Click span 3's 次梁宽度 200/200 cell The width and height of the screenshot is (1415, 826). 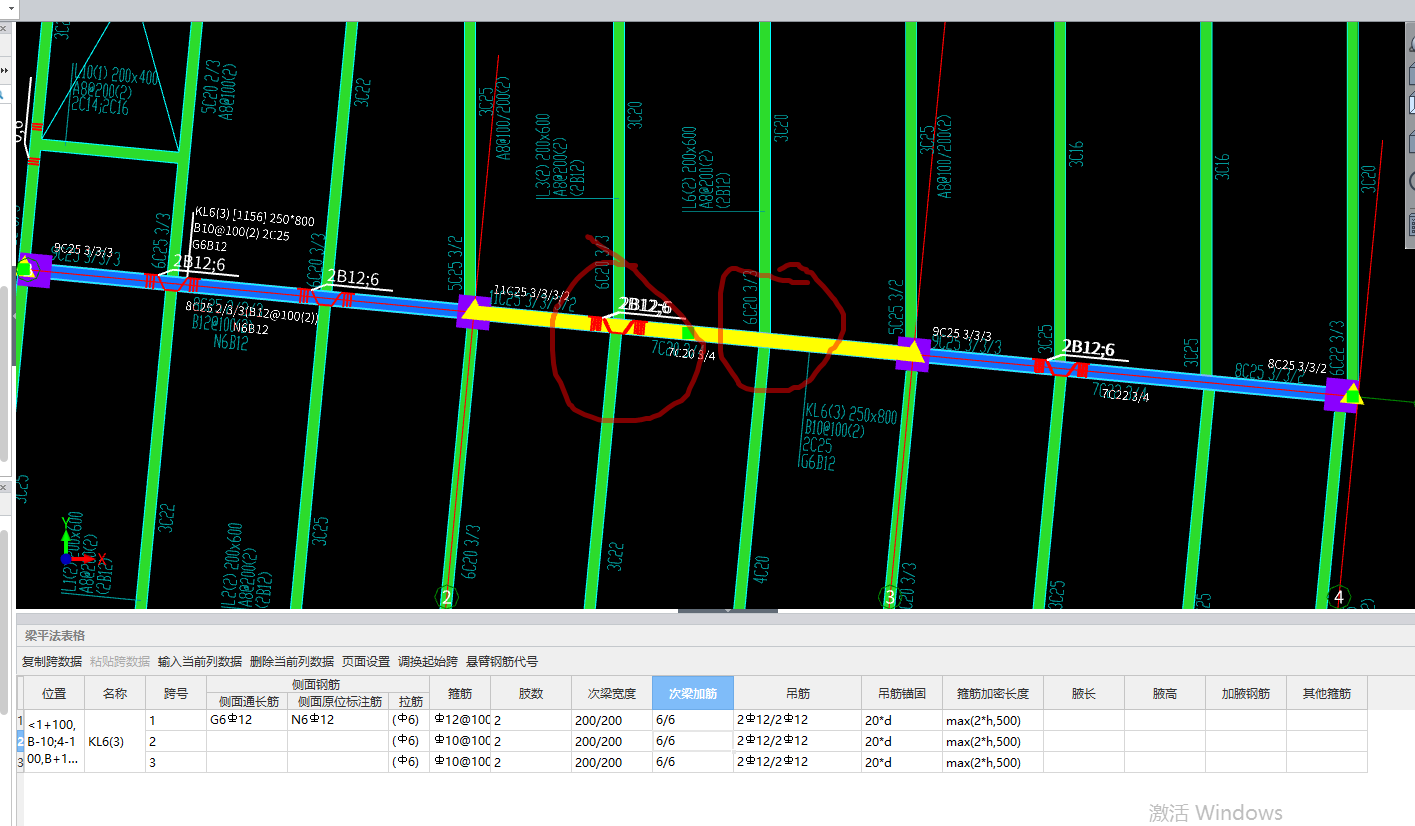click(x=612, y=762)
